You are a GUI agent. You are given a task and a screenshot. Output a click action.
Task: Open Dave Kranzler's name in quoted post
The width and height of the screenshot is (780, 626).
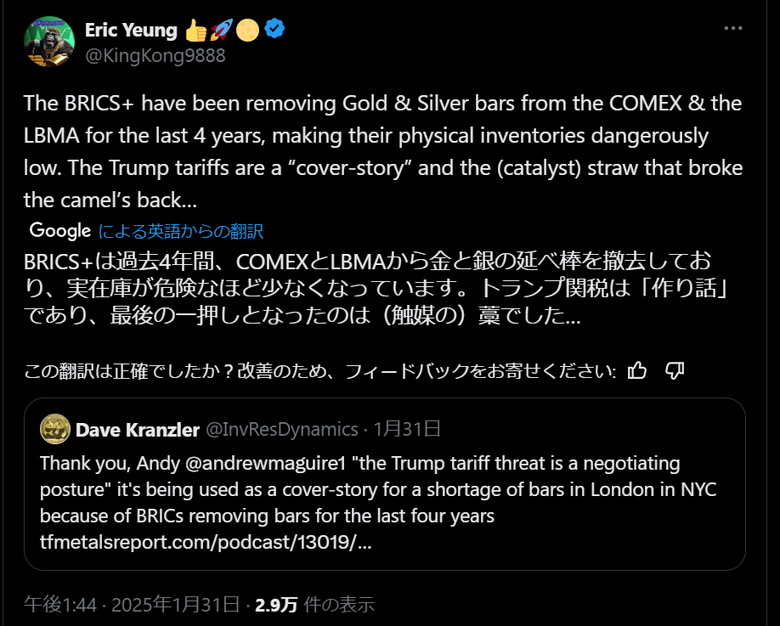[136, 429]
